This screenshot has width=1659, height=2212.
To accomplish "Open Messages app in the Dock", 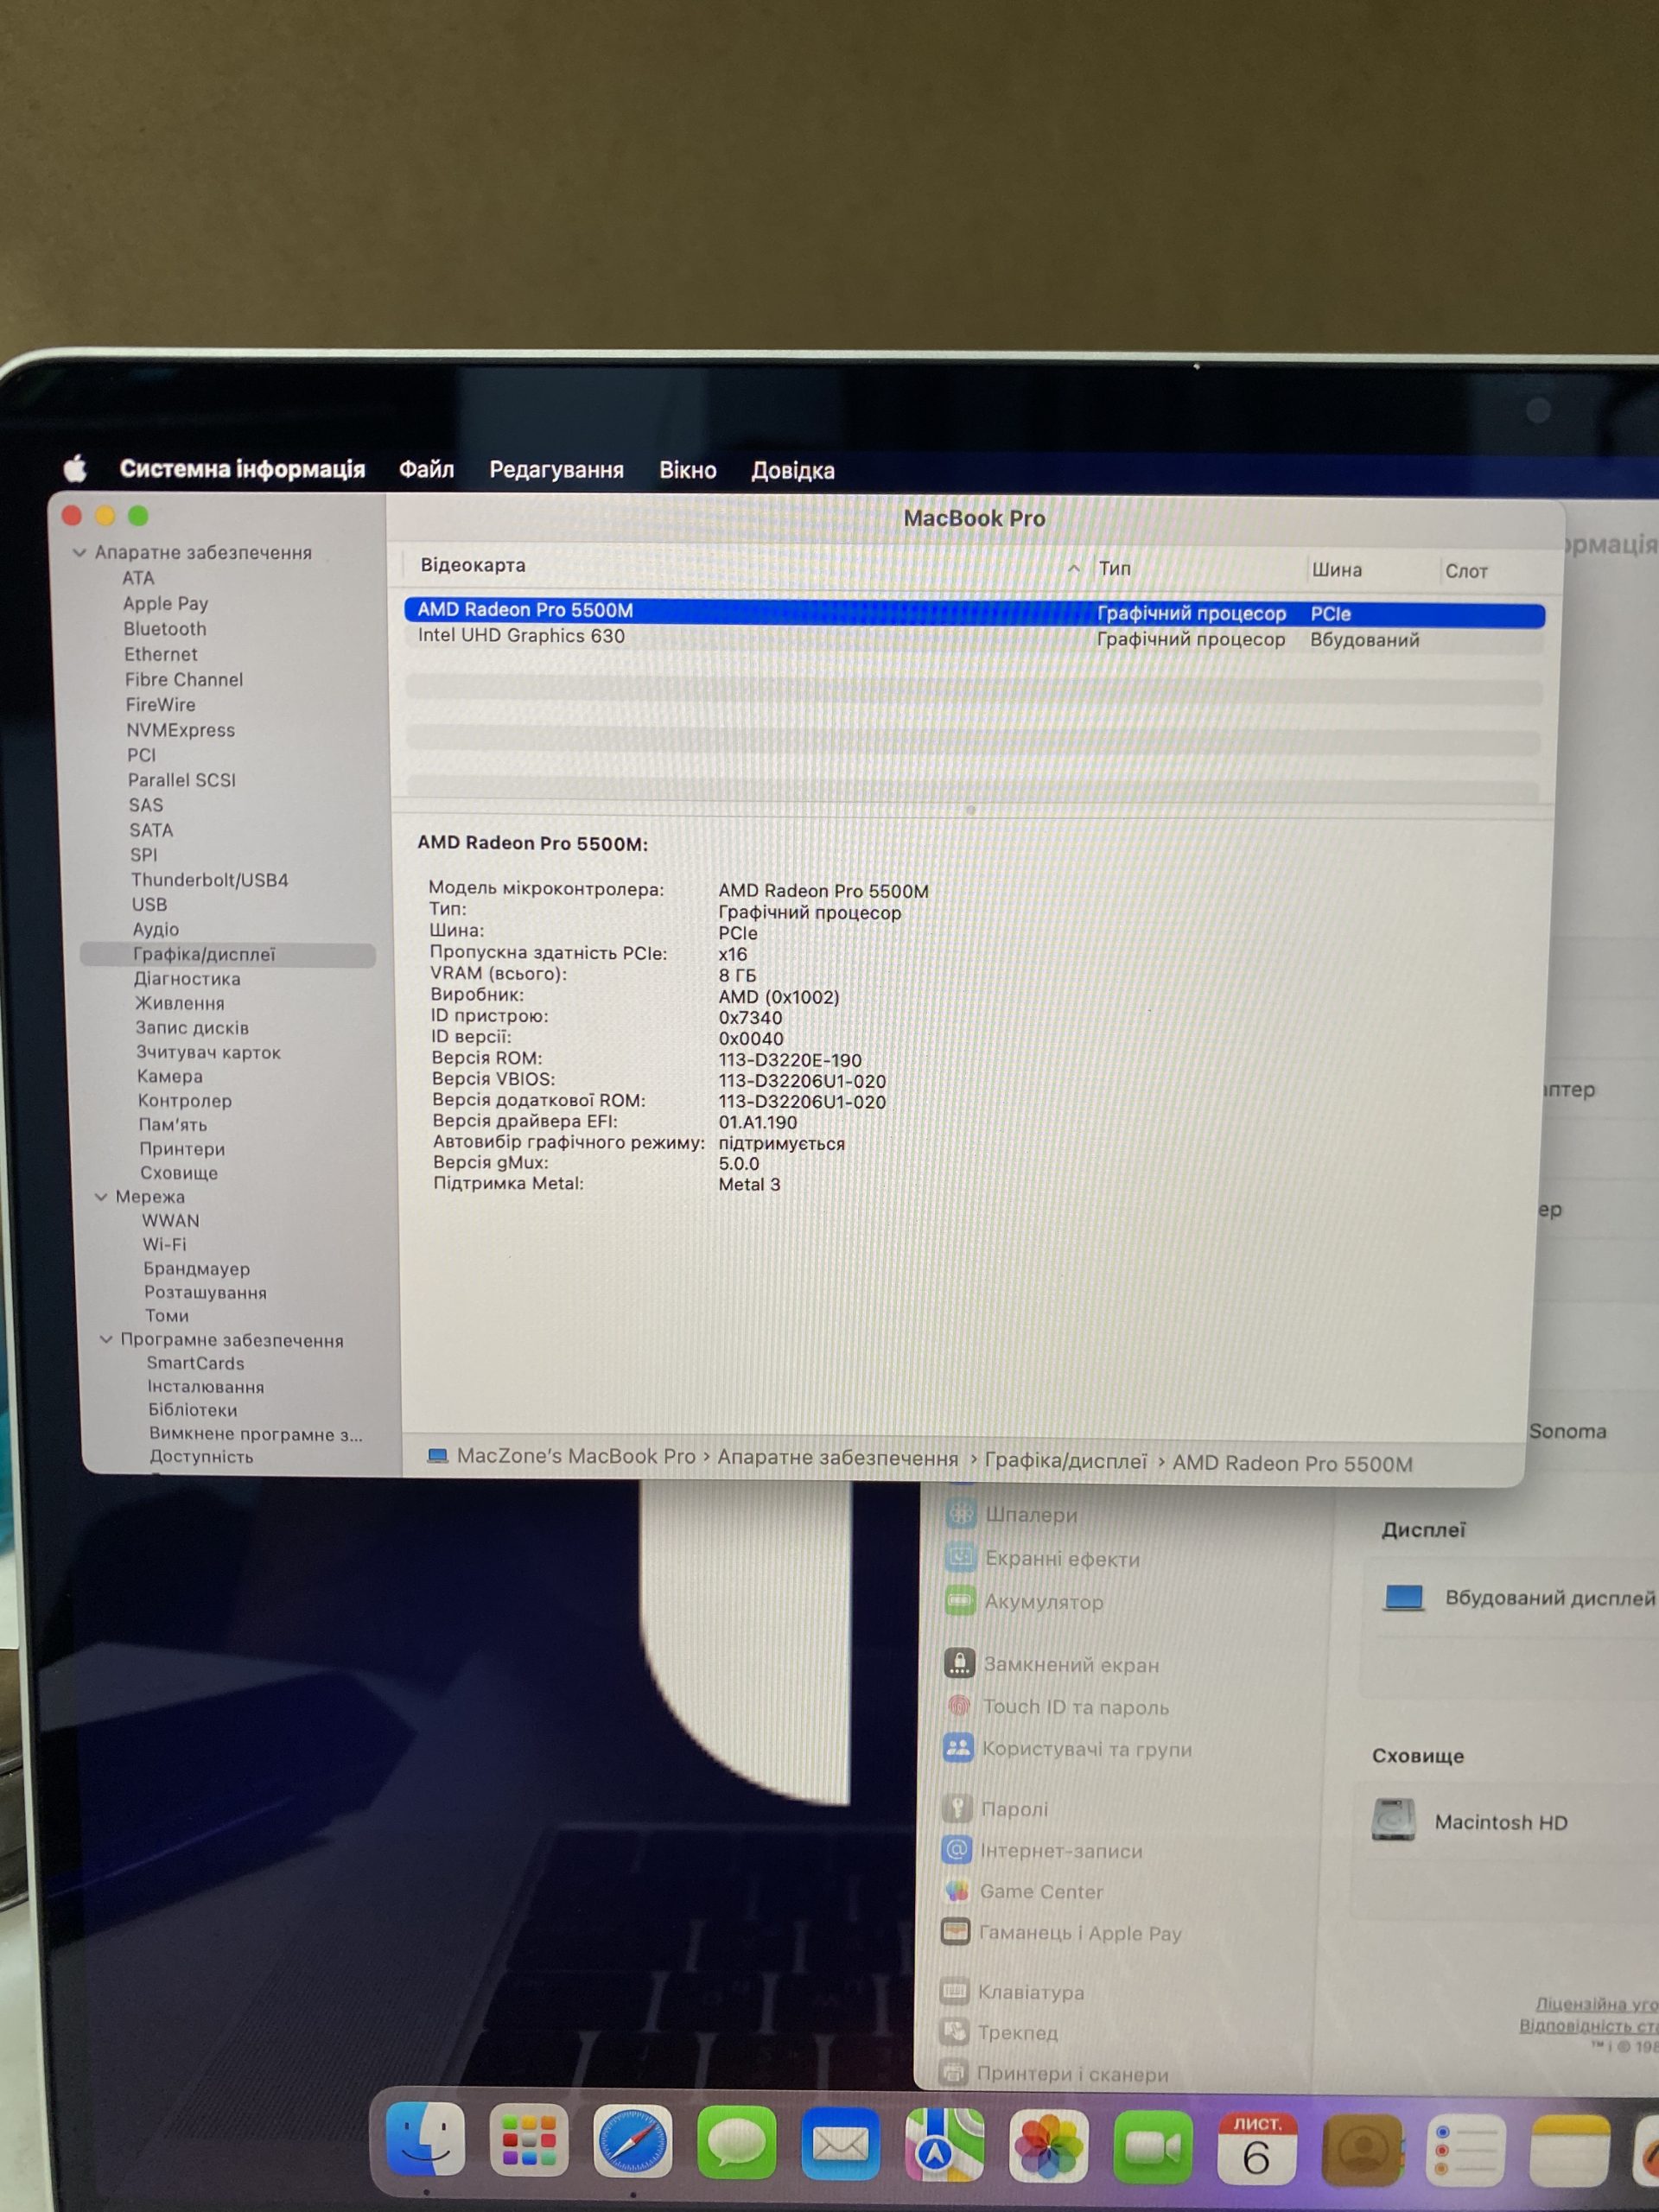I will (737, 2142).
